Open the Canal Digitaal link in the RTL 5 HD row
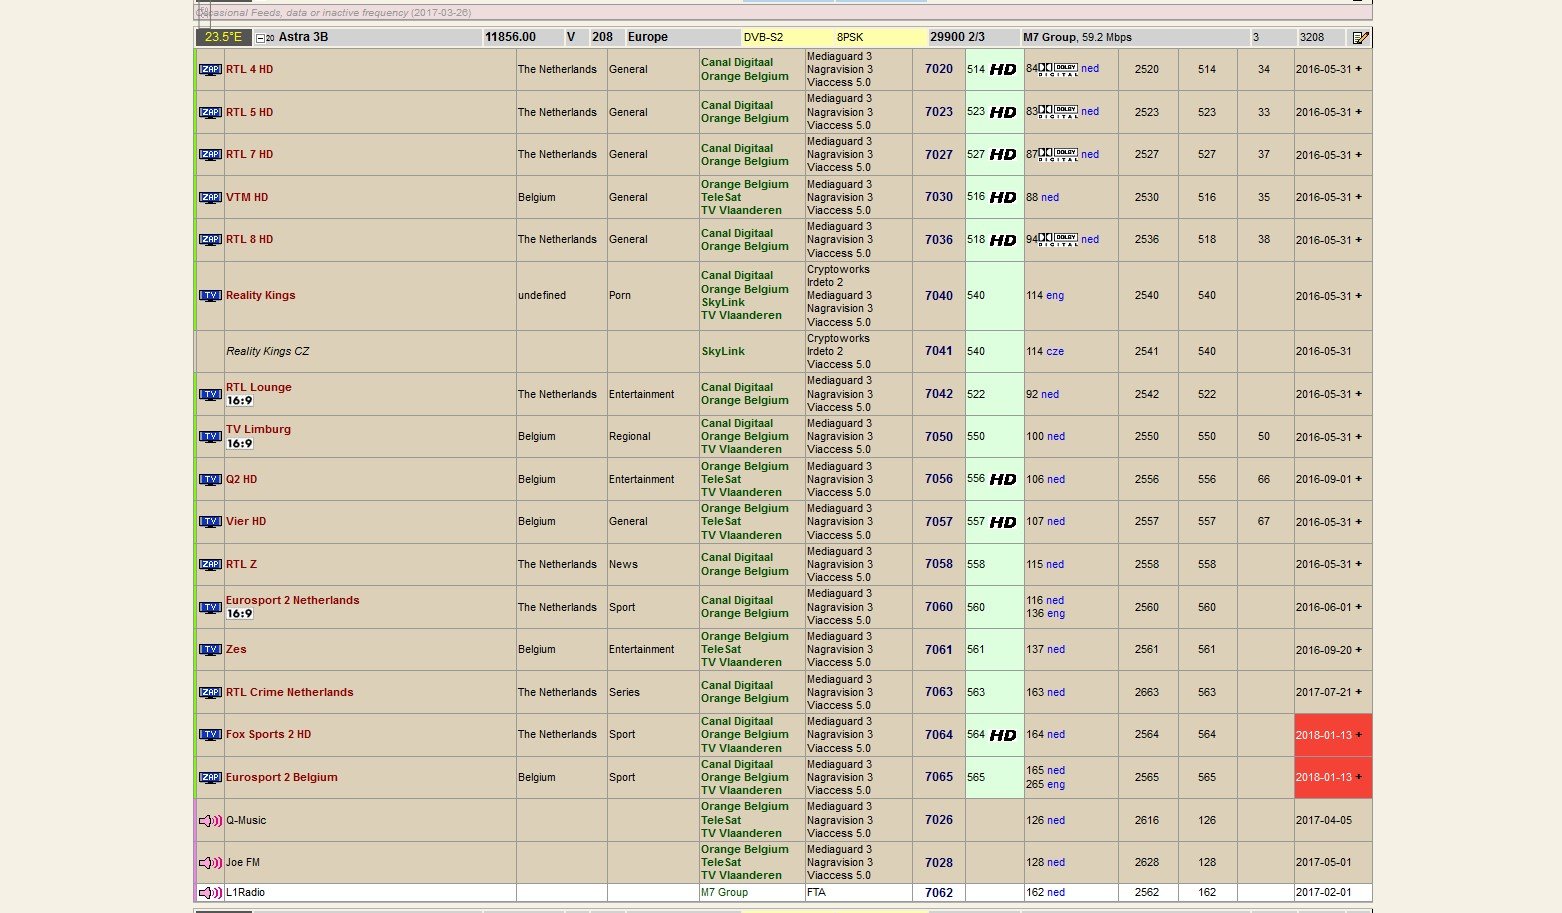1562x913 pixels. pyautogui.click(x=737, y=106)
